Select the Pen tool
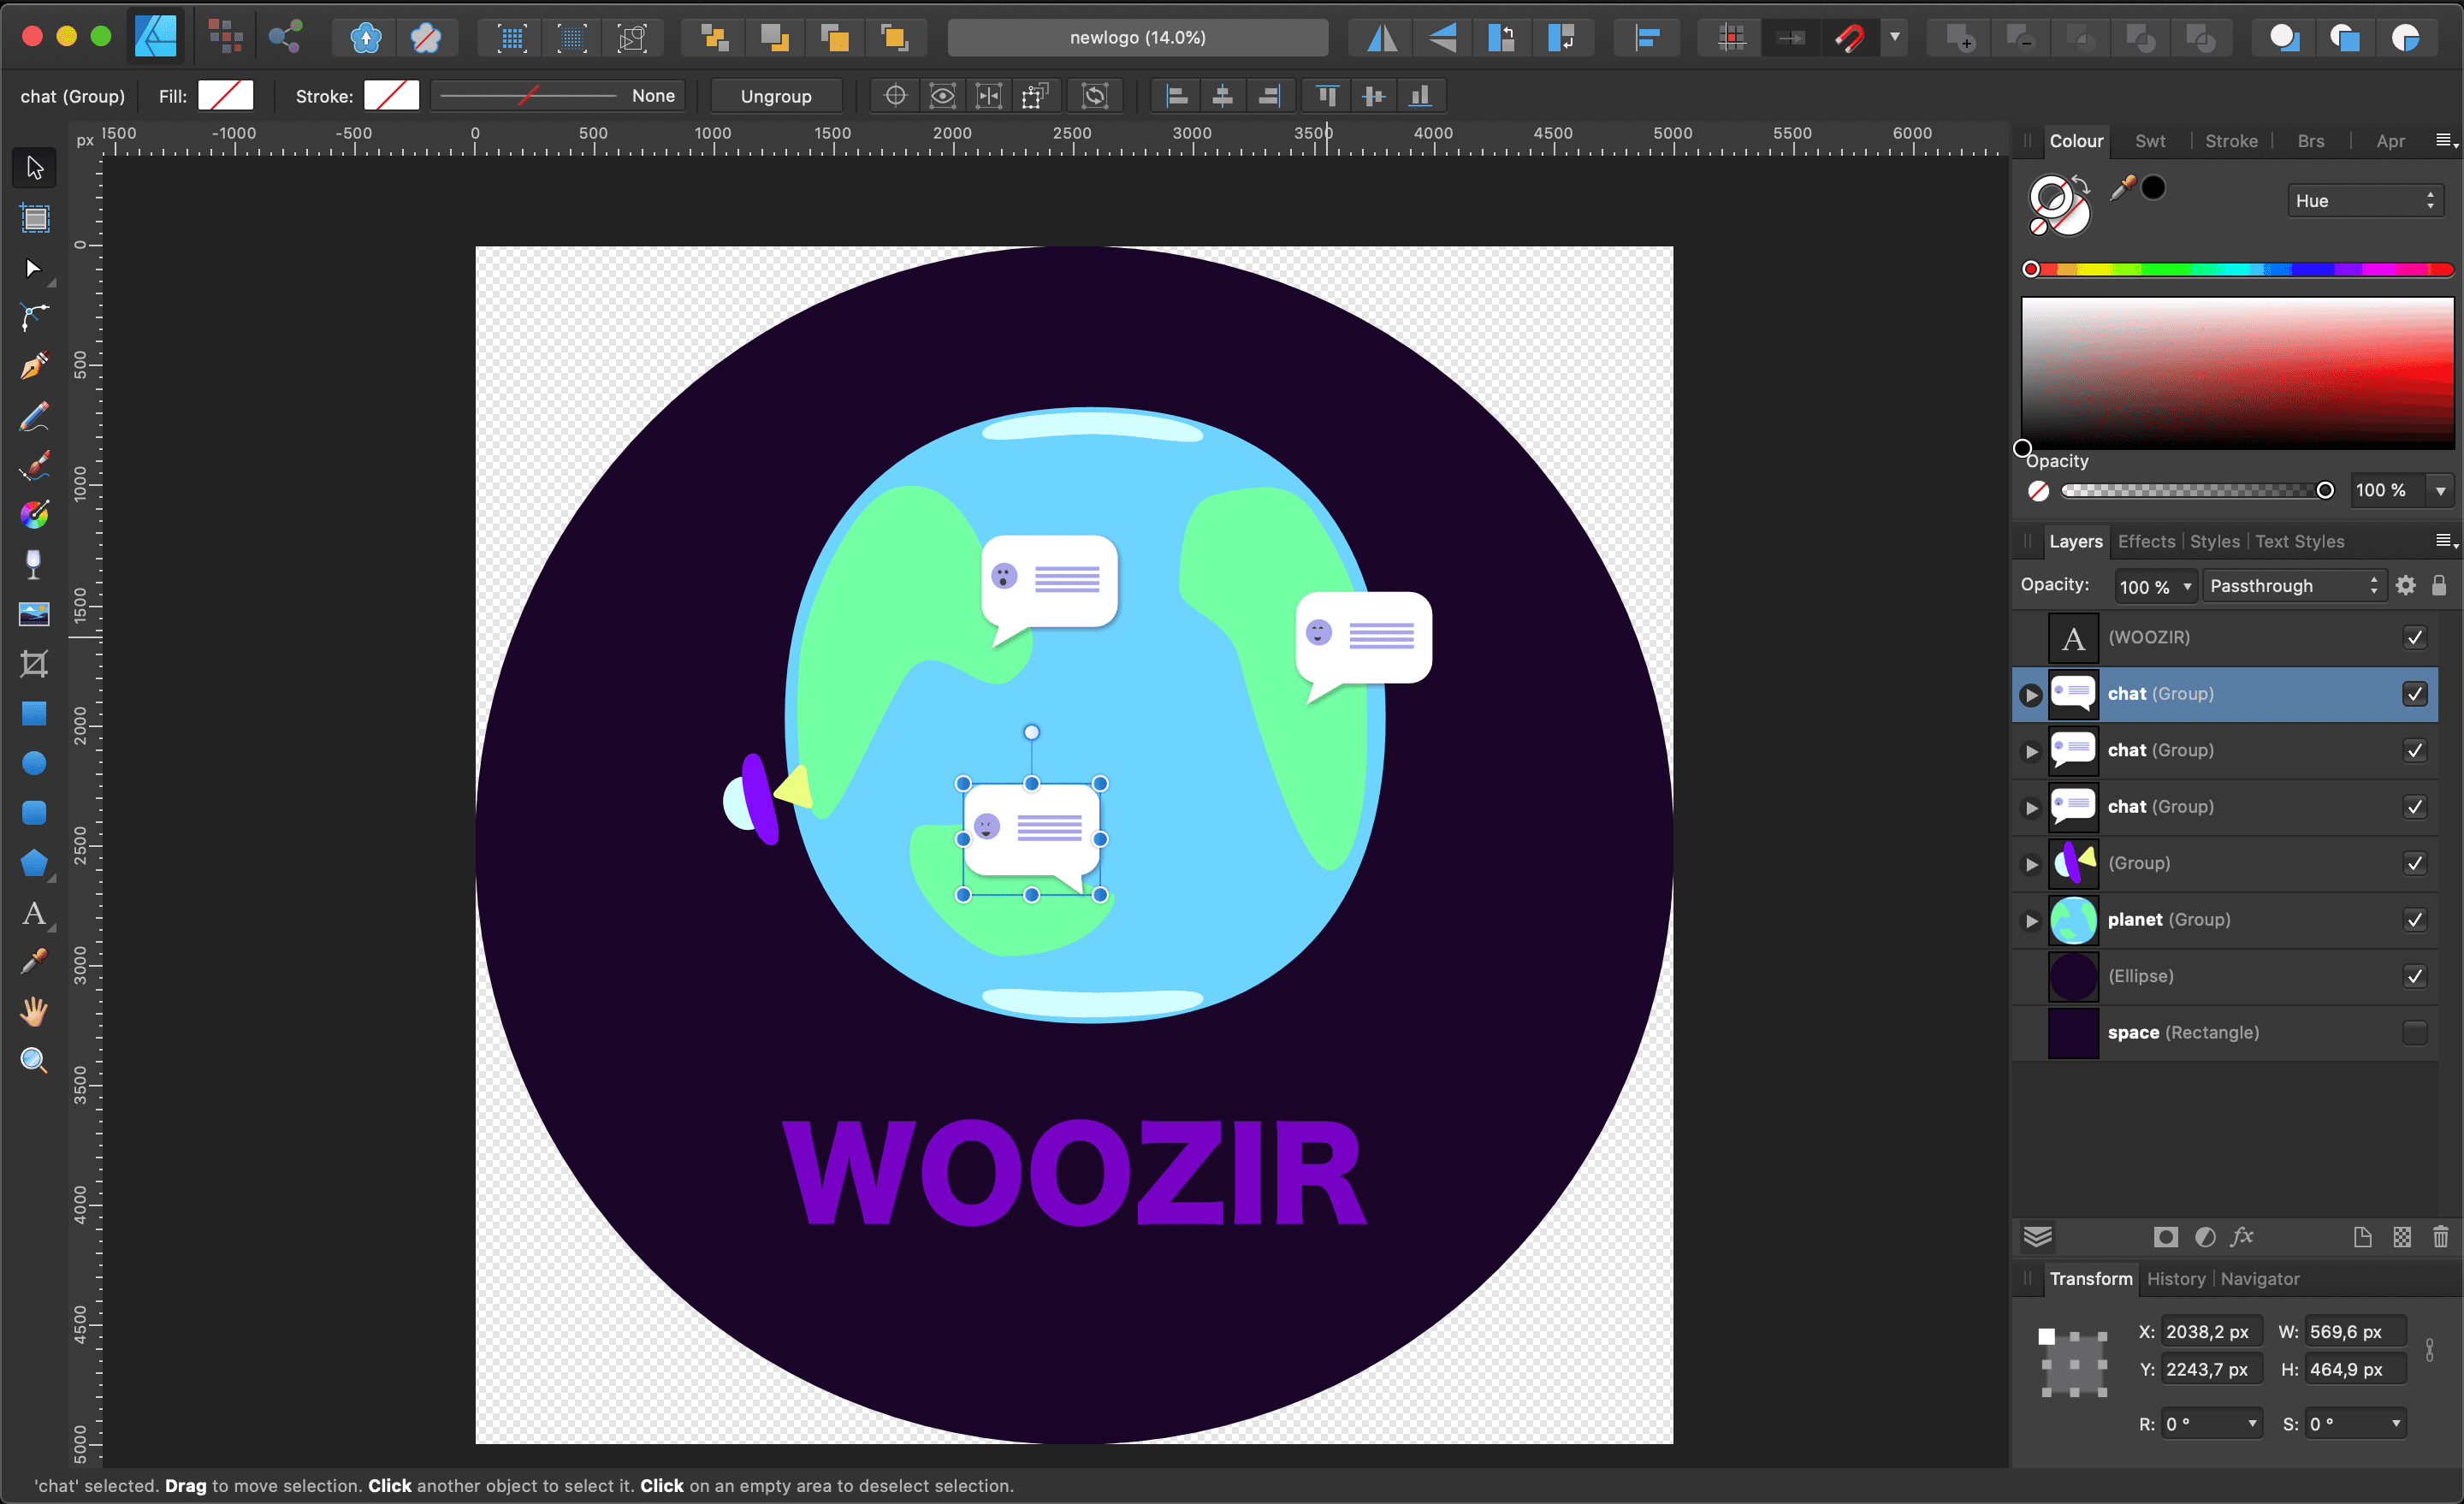 click(x=34, y=367)
